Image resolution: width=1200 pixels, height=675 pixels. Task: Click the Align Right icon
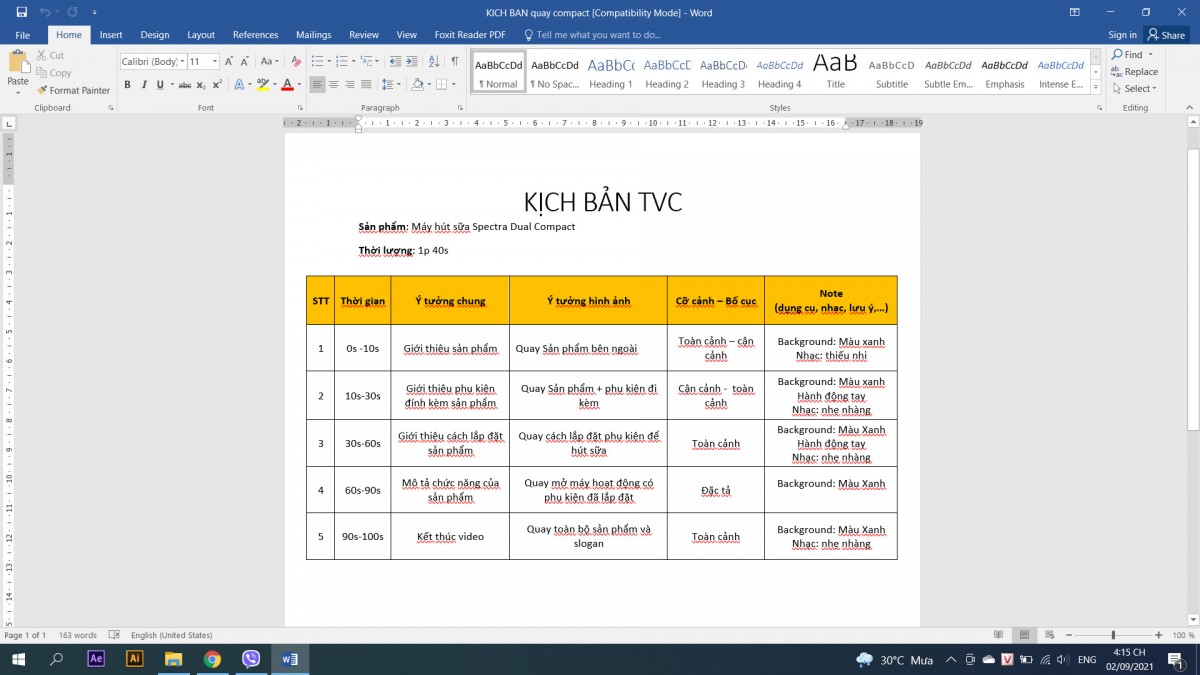(x=350, y=85)
